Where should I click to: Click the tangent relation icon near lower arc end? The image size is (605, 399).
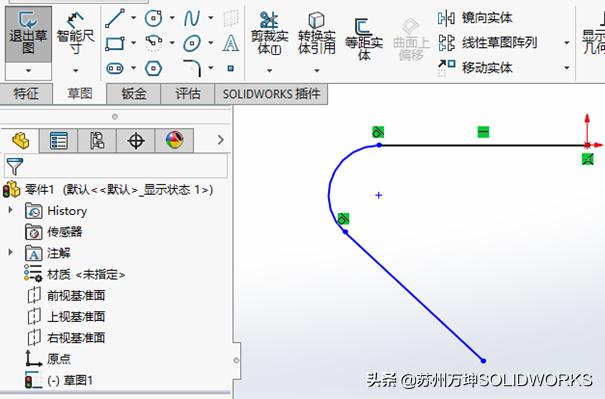[x=343, y=219]
